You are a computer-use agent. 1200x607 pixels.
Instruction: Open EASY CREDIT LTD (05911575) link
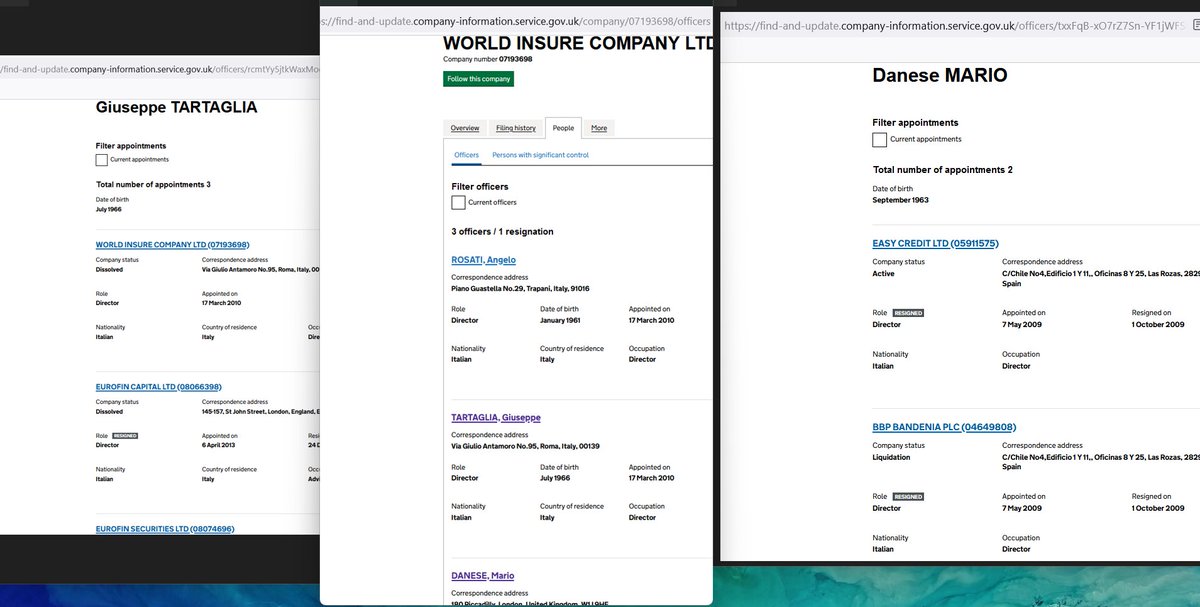pyautogui.click(x=936, y=243)
